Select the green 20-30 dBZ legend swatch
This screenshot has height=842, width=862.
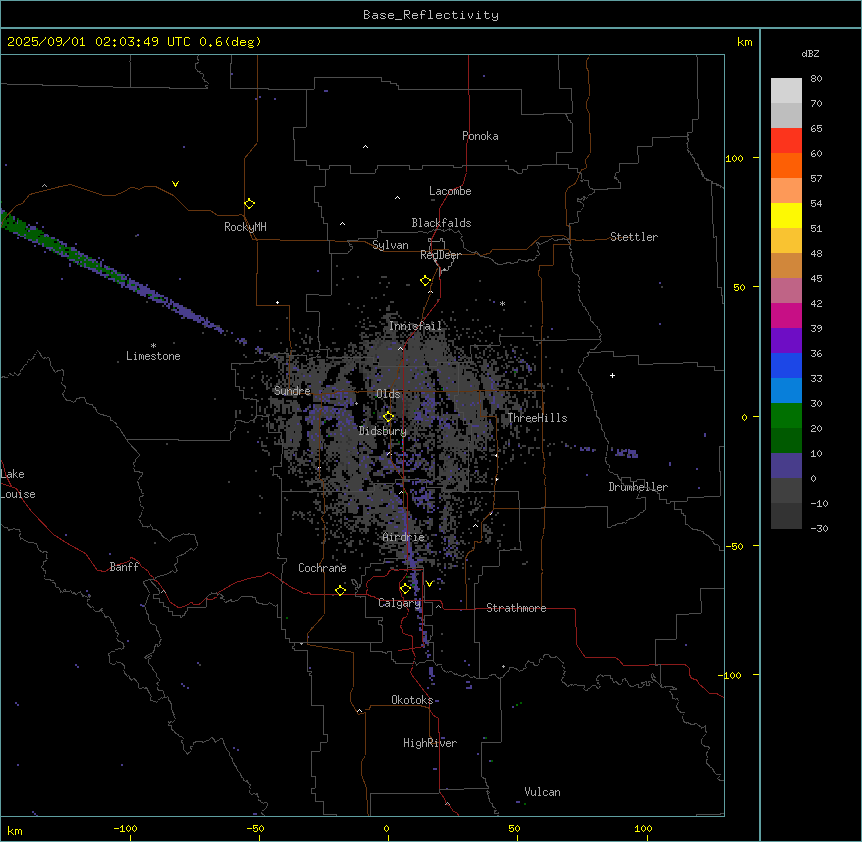click(786, 415)
